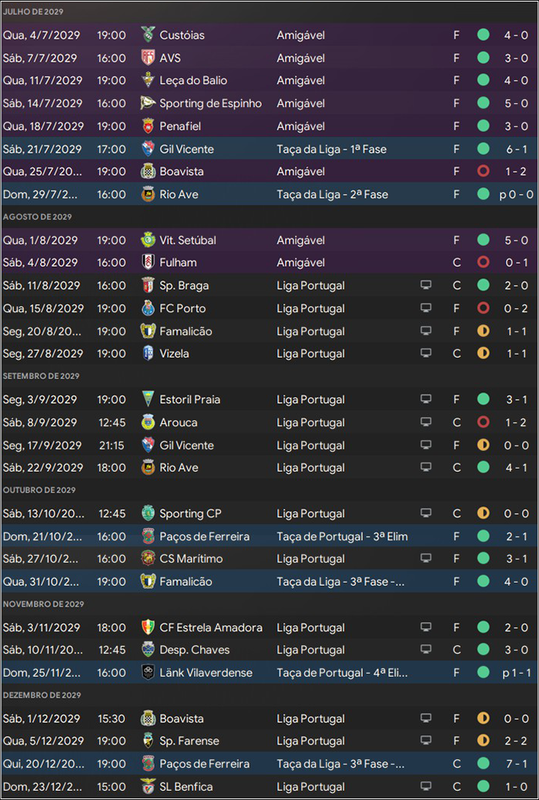
Task: Click the Custóias club badge icon
Action: click(x=148, y=35)
